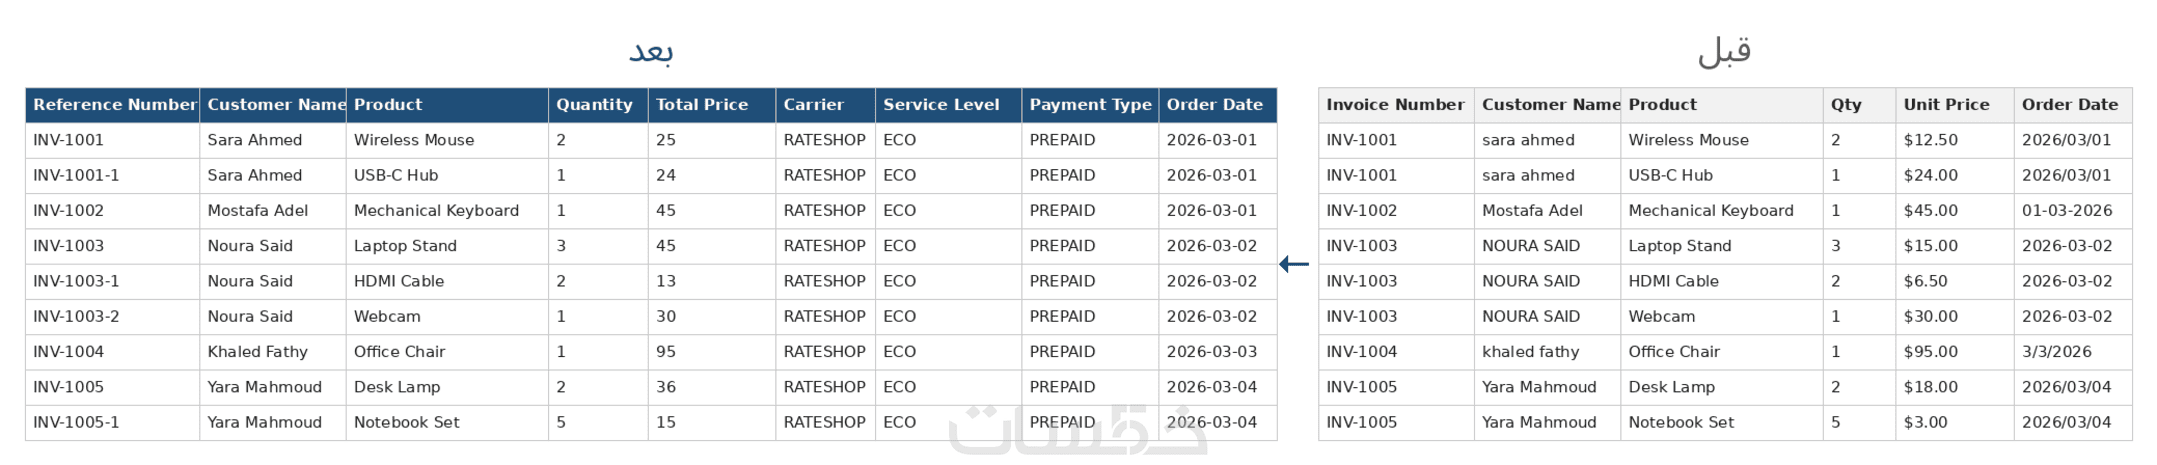
Task: Click the Qty column header
Action: point(1859,105)
